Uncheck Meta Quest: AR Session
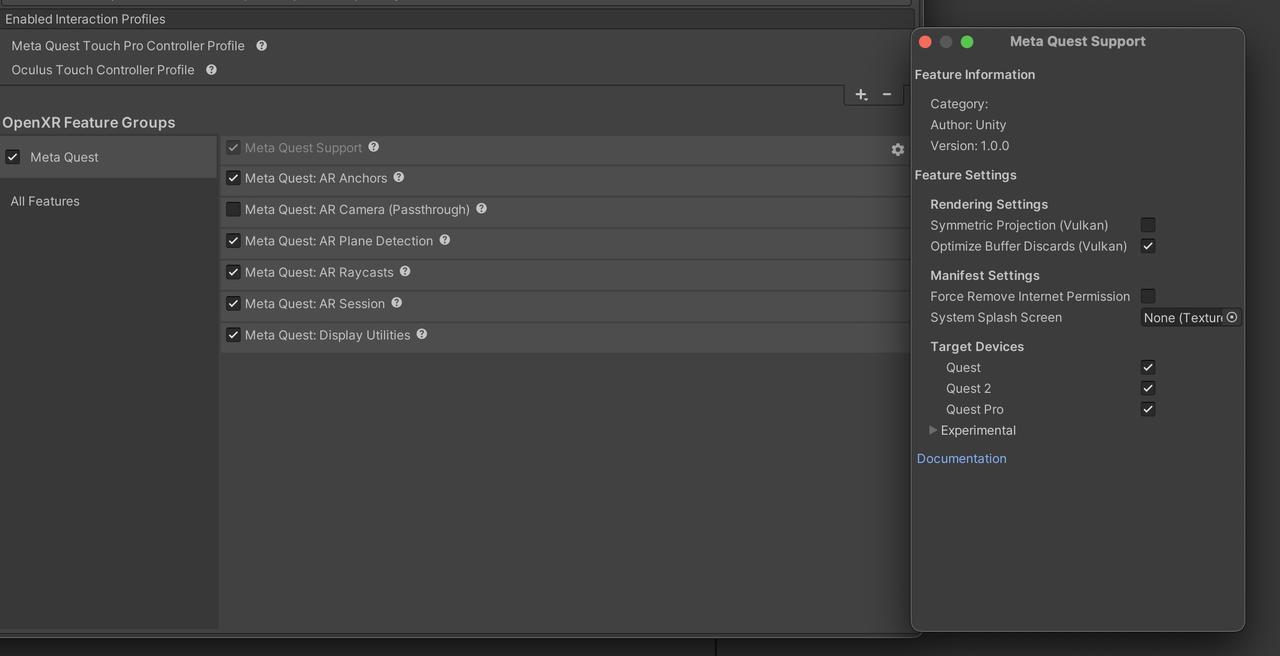1280x656 pixels. [233, 303]
